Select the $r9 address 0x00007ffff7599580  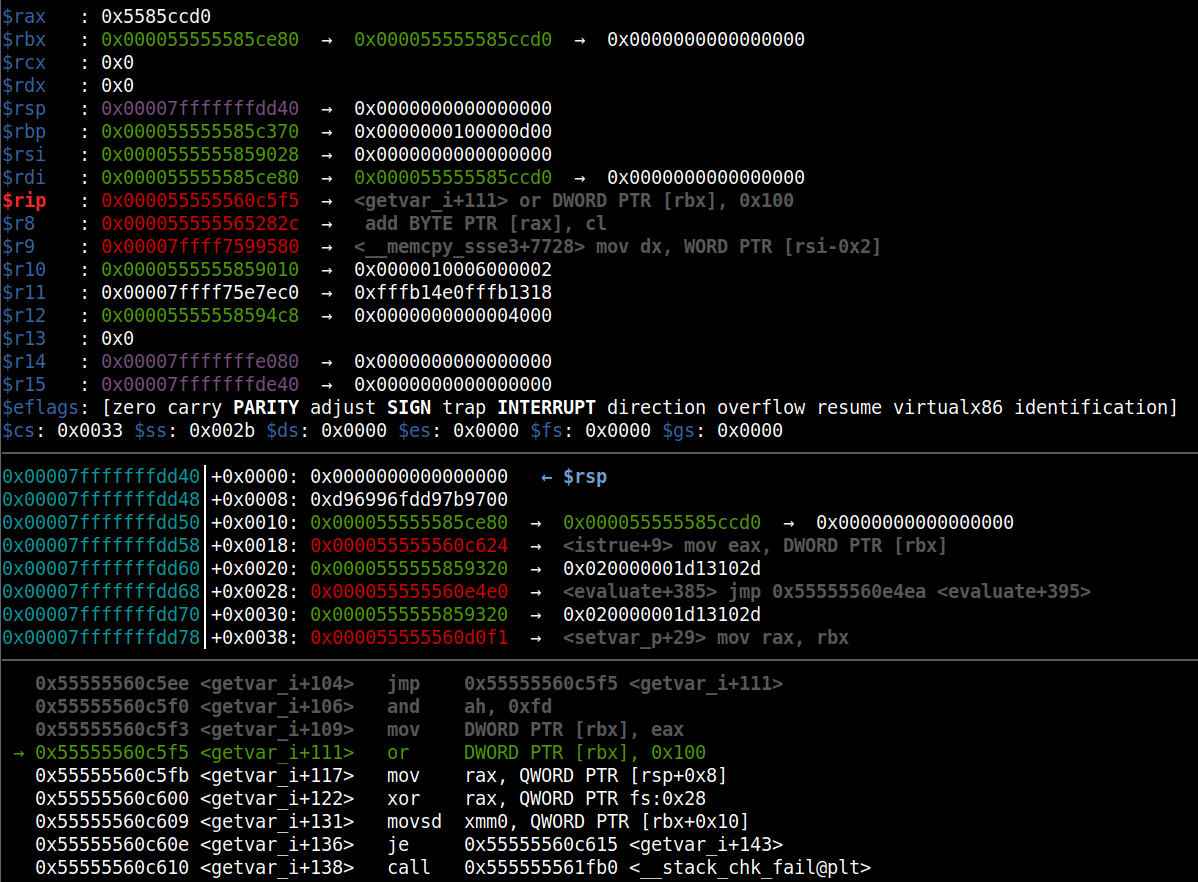[200, 246]
